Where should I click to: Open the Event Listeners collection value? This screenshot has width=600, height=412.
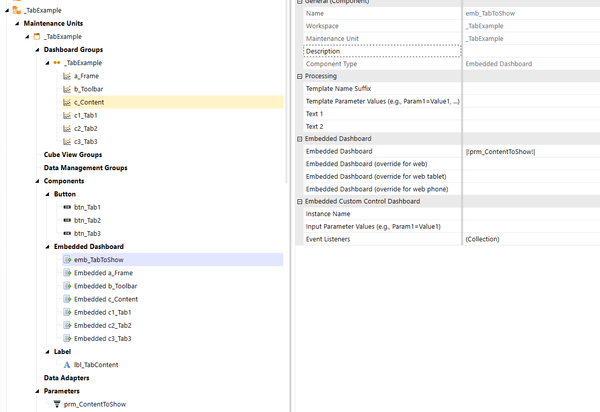coord(530,239)
